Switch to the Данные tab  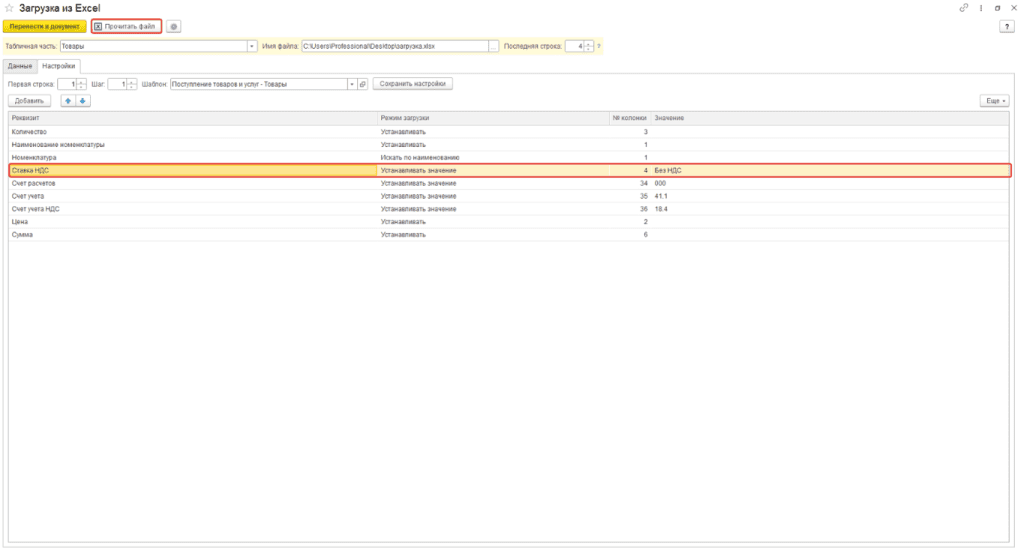19,66
